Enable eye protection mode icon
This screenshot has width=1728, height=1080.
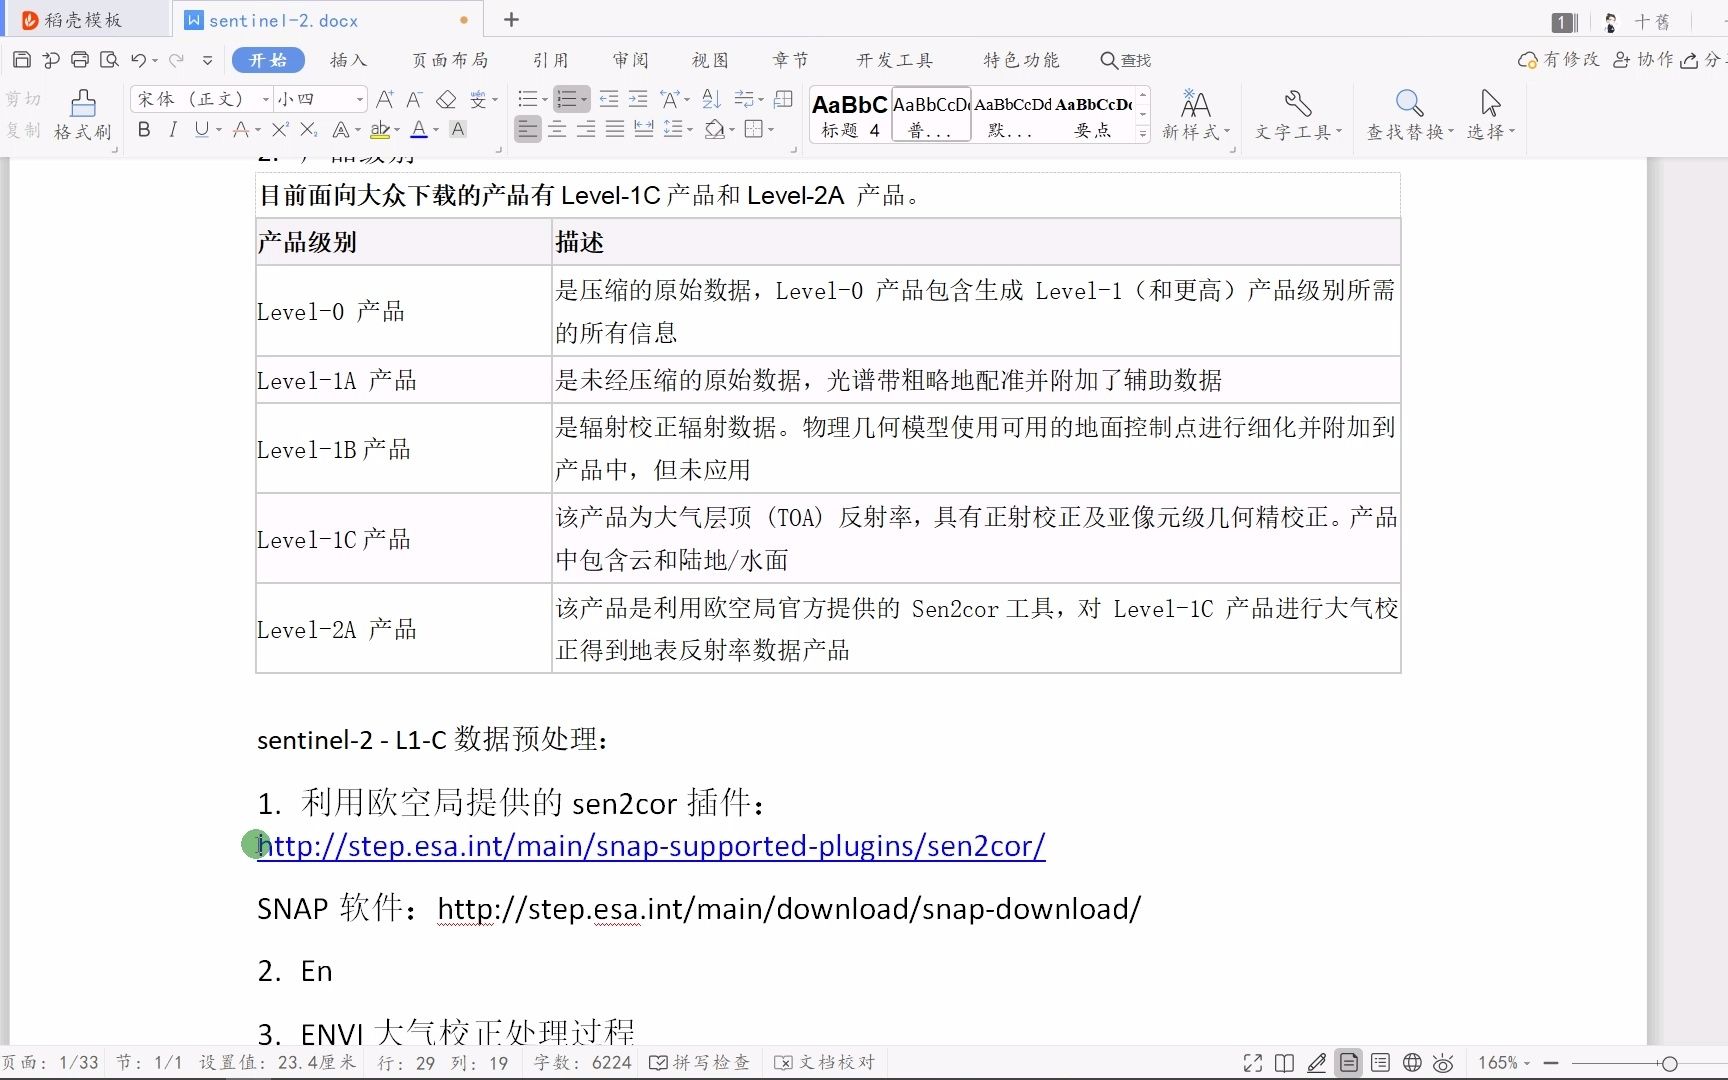click(1443, 1063)
